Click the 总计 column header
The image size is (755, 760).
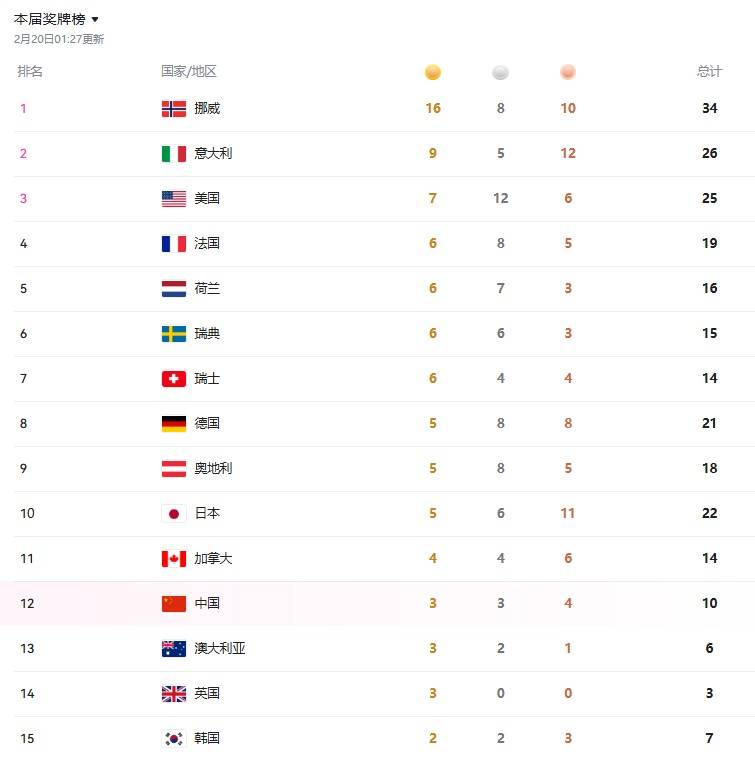[709, 71]
